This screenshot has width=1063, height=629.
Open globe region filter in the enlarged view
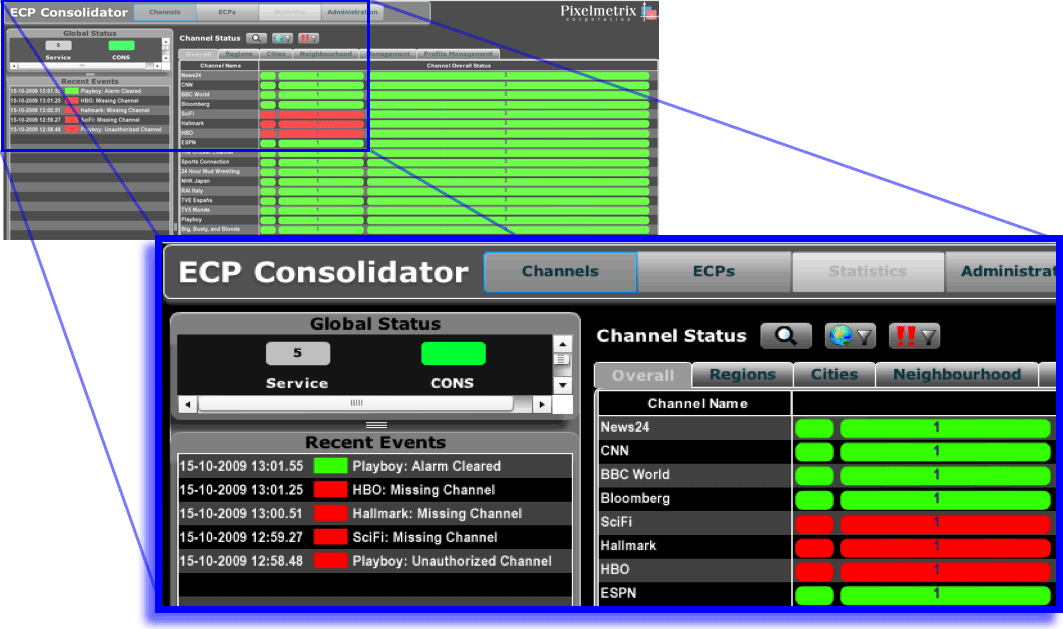(850, 336)
